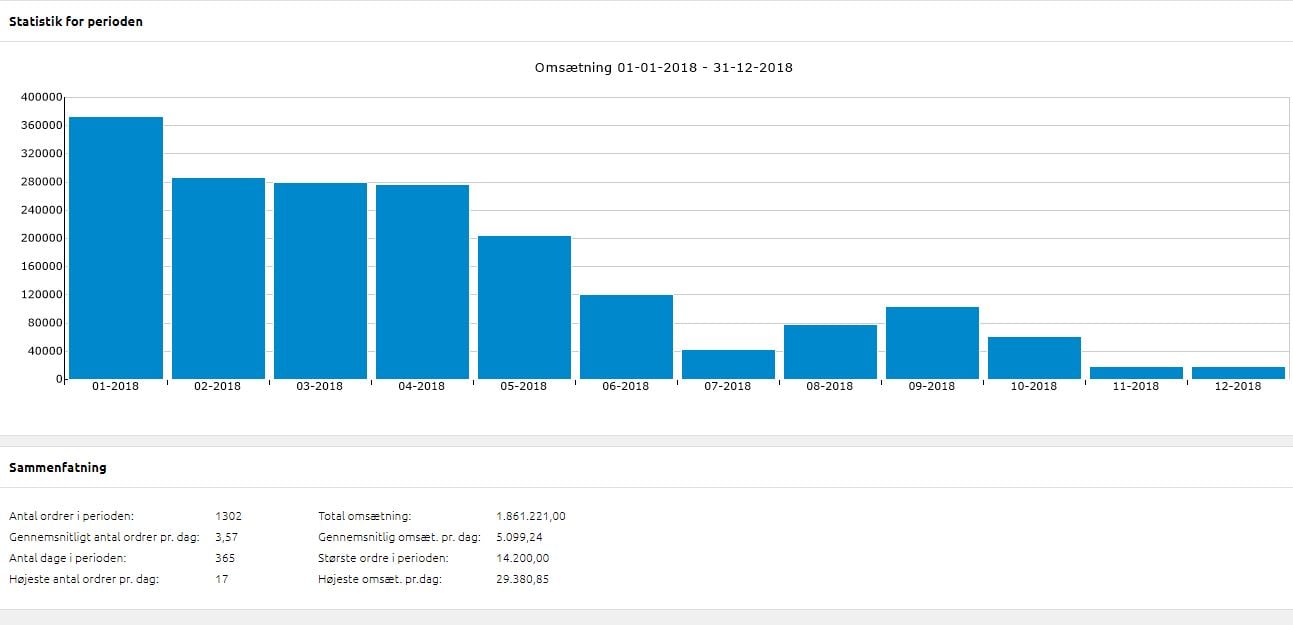Select the blue bar for 04-2018
The width and height of the screenshot is (1293, 625).
(422, 282)
